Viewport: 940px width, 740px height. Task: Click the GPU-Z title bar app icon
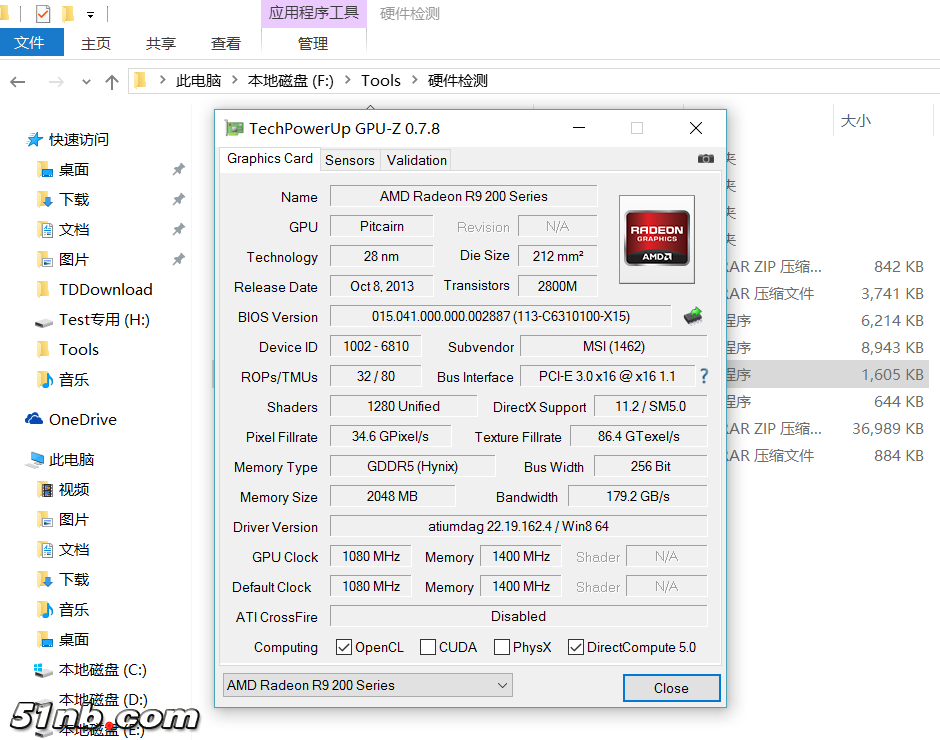[234, 128]
